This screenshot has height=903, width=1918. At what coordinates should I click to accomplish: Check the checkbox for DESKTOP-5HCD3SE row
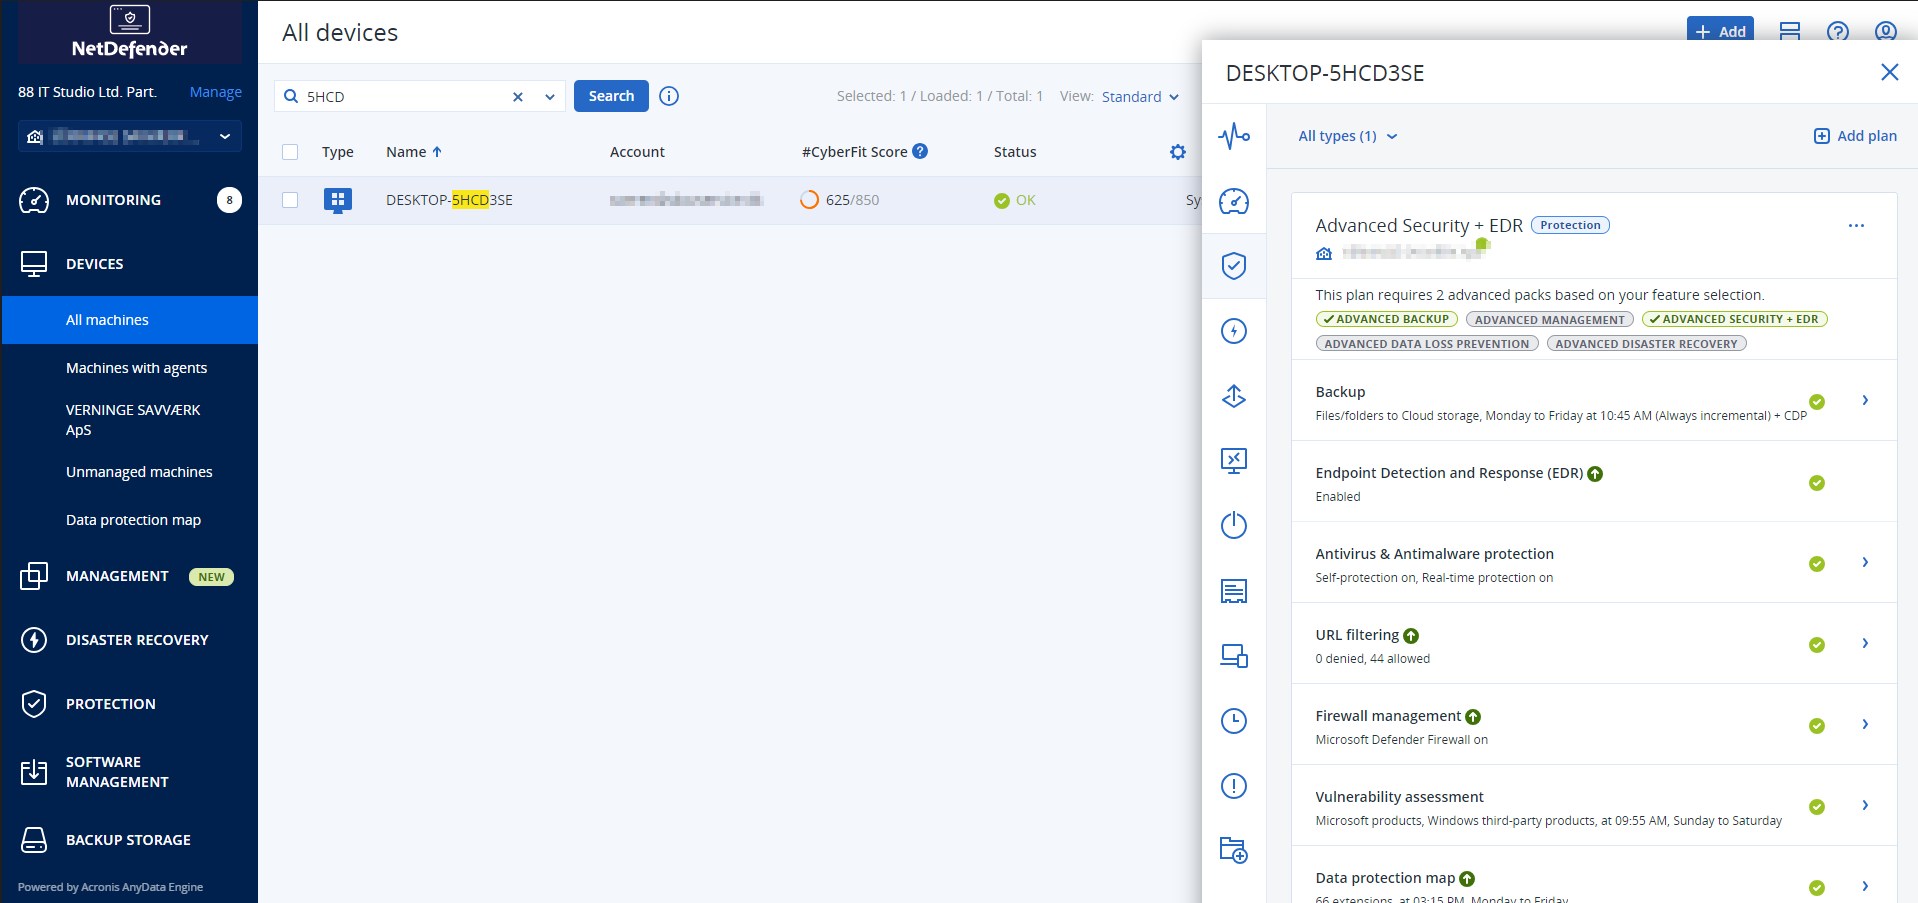290,200
